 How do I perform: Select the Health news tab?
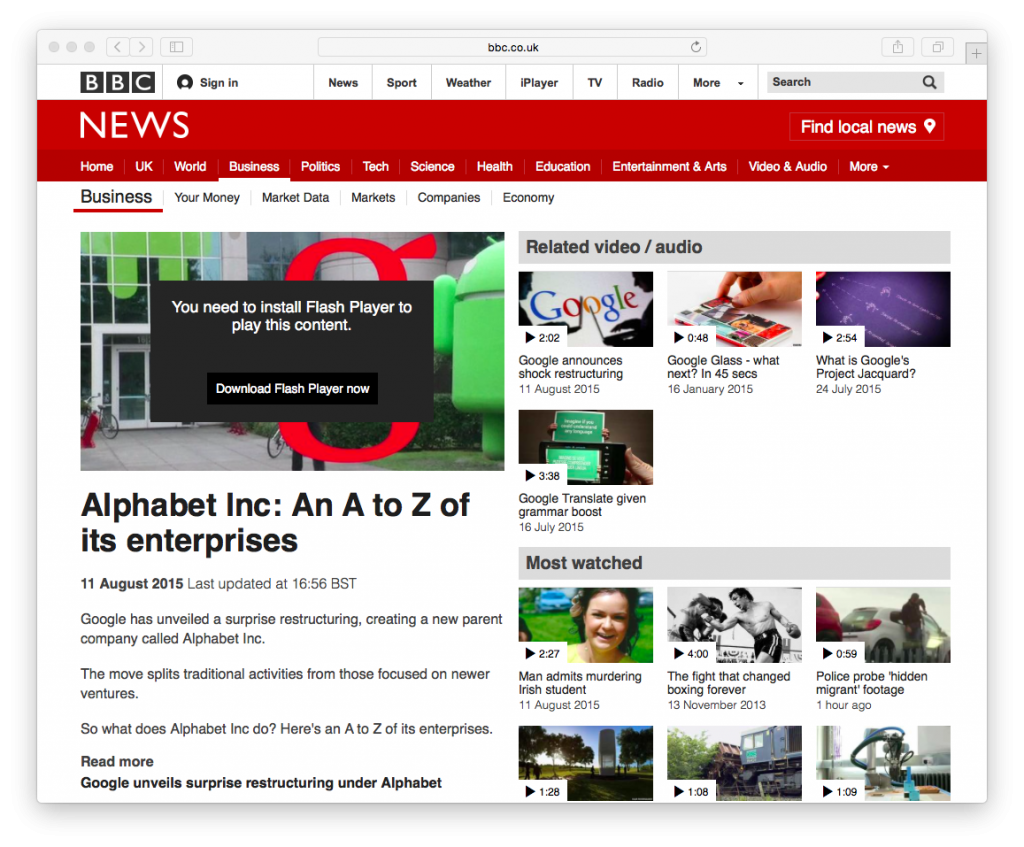[x=494, y=167]
